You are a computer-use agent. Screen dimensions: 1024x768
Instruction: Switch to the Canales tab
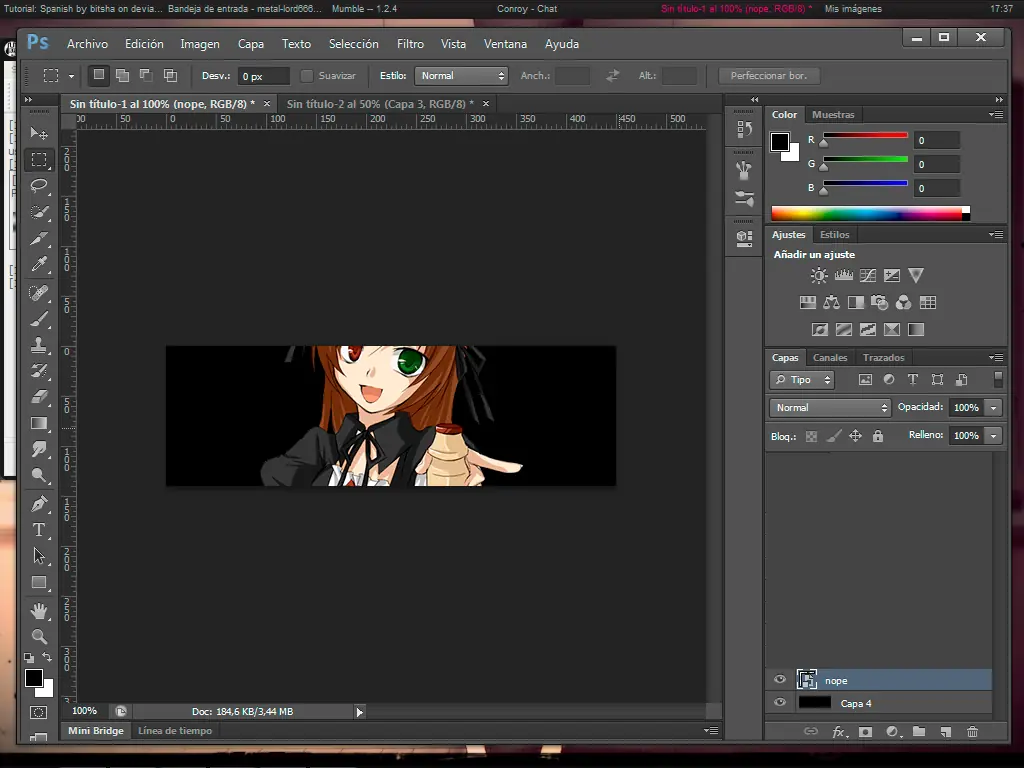pos(830,357)
